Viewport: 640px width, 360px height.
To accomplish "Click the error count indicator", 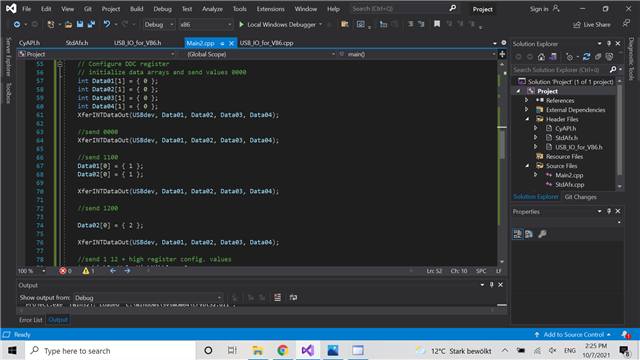I will [x=65, y=271].
